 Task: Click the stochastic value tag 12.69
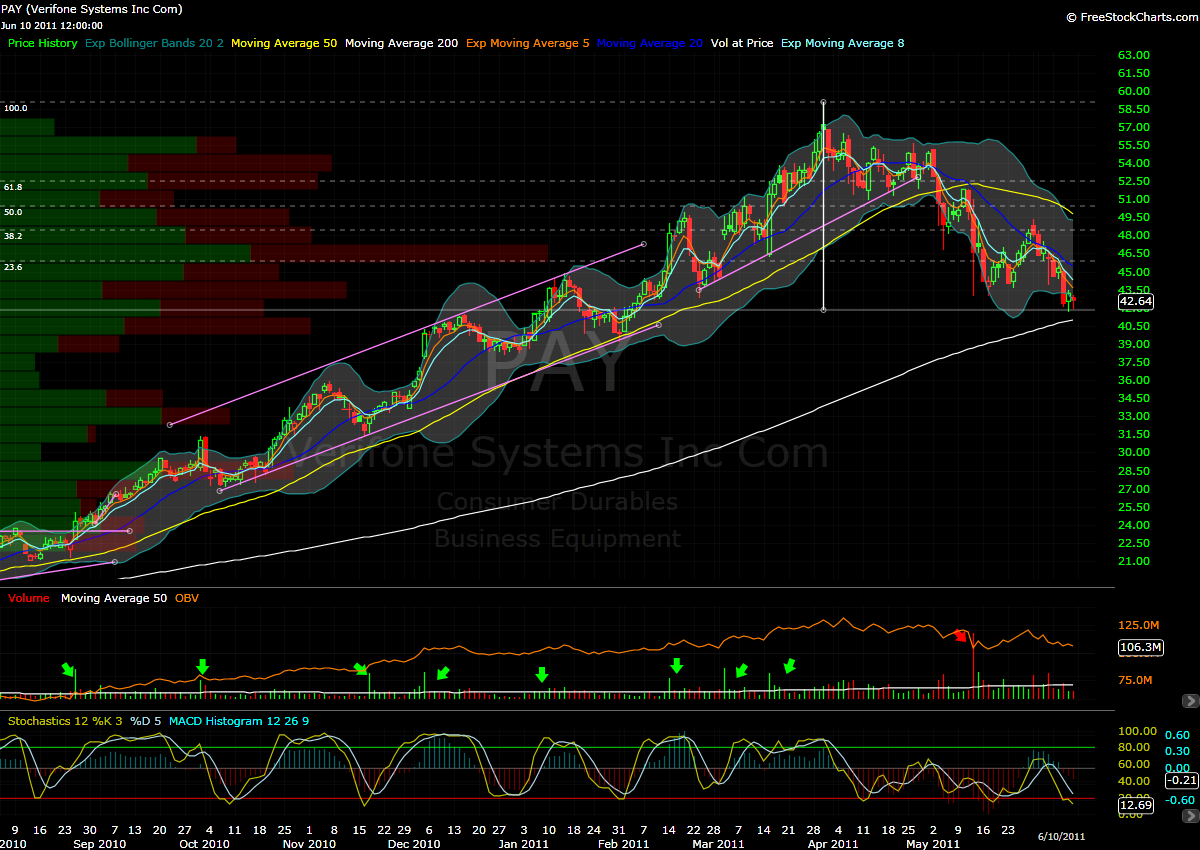click(x=1136, y=804)
